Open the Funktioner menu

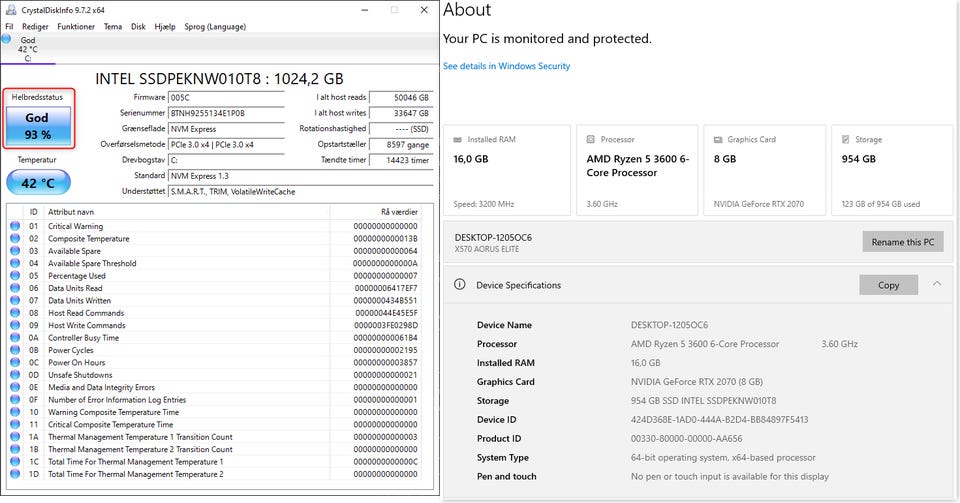76,27
